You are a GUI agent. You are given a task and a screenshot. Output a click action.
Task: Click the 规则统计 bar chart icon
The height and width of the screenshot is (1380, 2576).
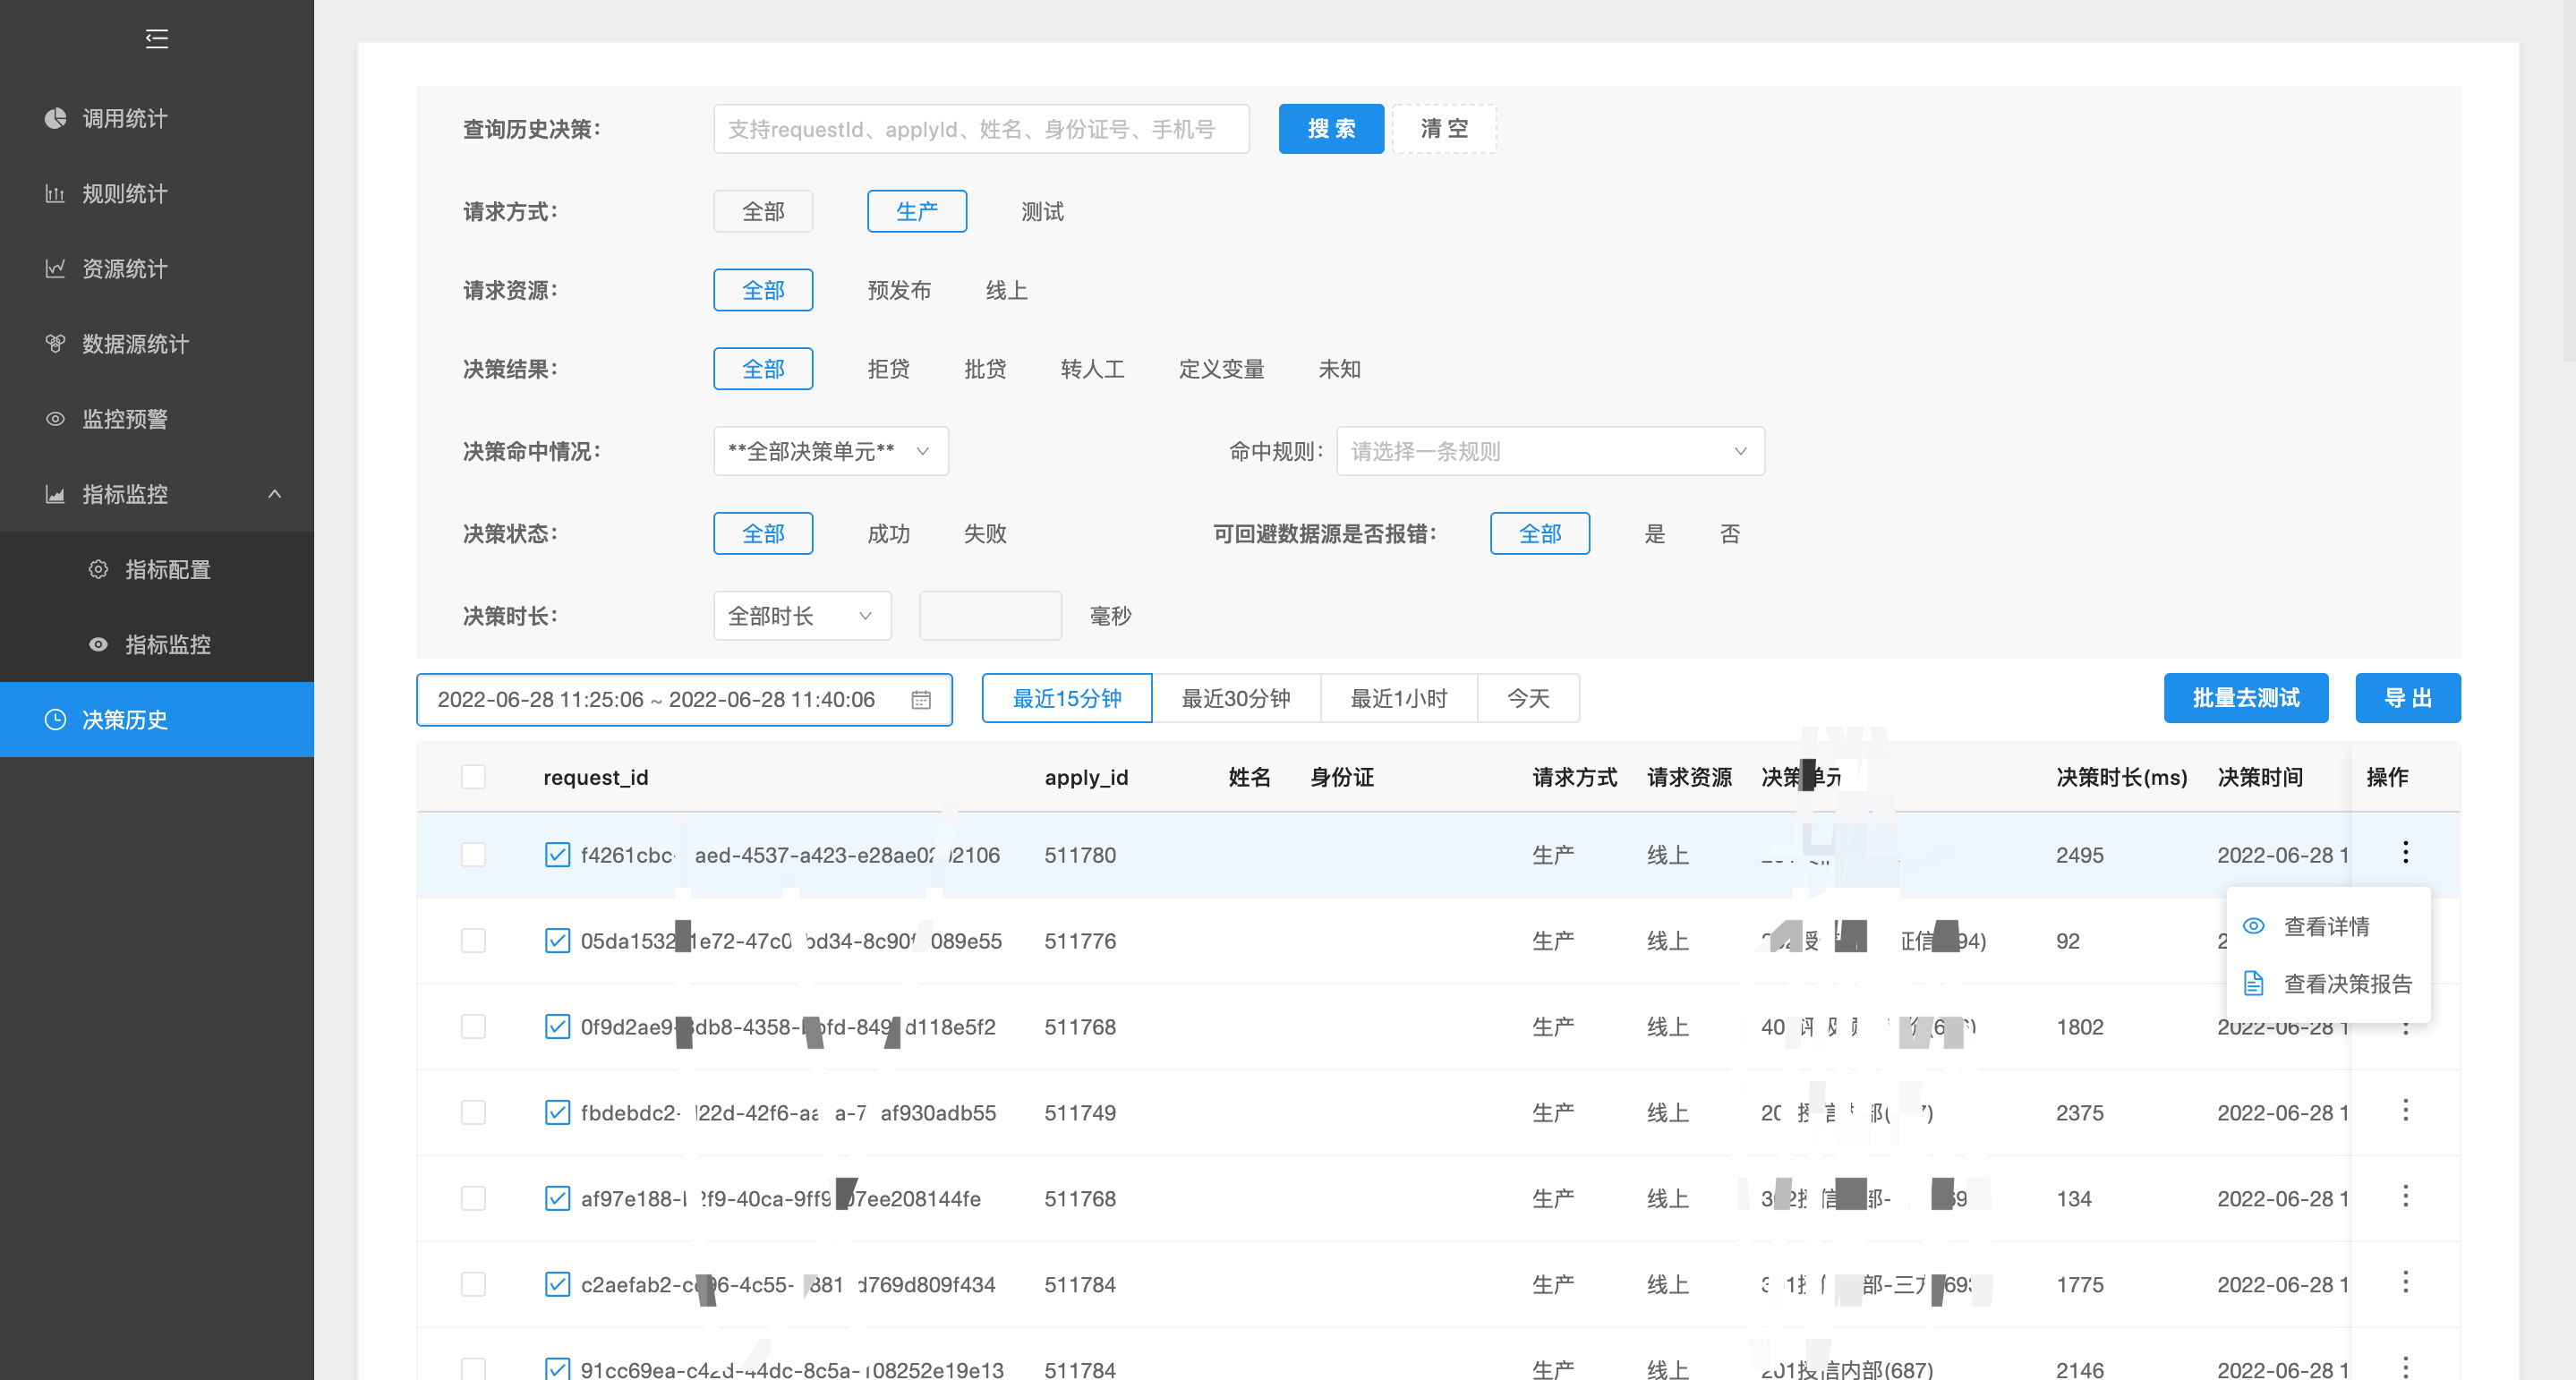point(55,193)
